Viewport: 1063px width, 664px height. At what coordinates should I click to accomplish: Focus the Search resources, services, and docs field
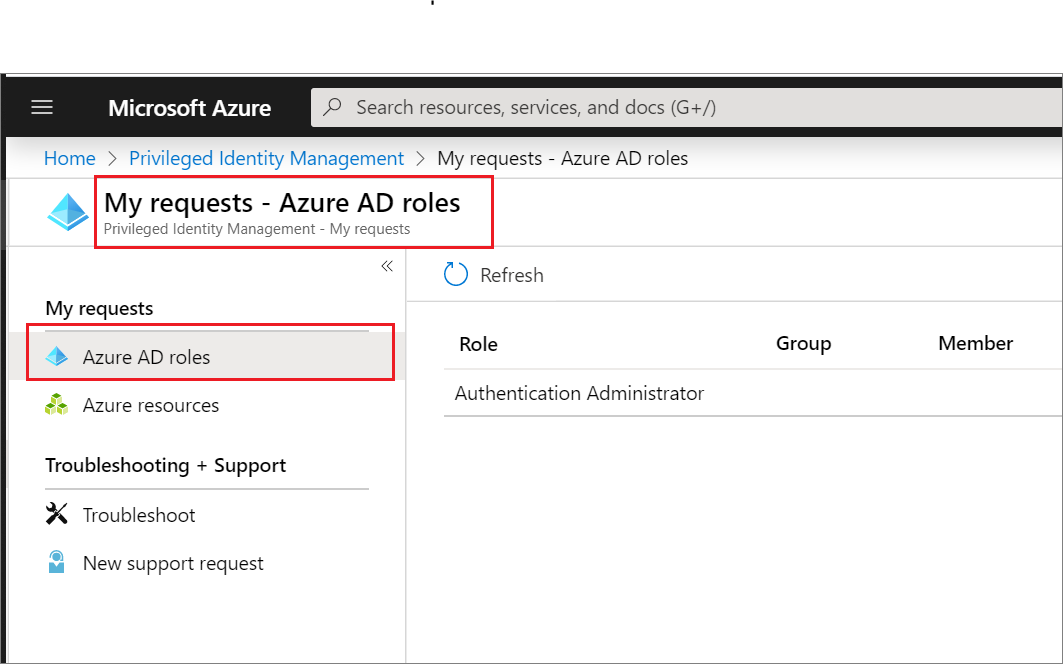(x=686, y=107)
